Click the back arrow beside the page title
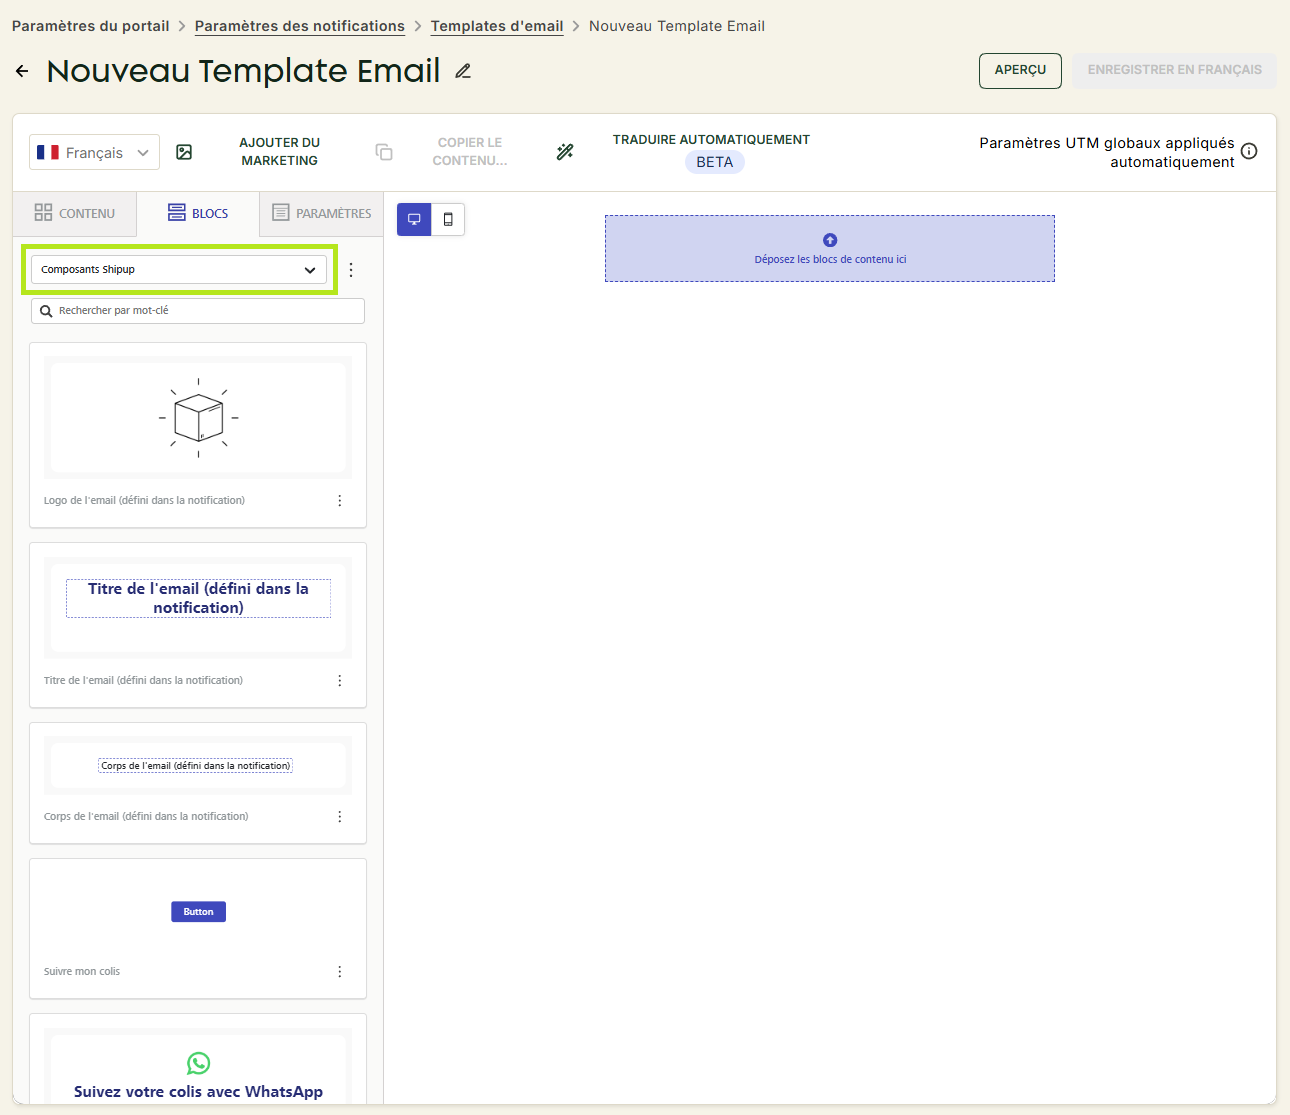This screenshot has width=1290, height=1115. click(22, 71)
